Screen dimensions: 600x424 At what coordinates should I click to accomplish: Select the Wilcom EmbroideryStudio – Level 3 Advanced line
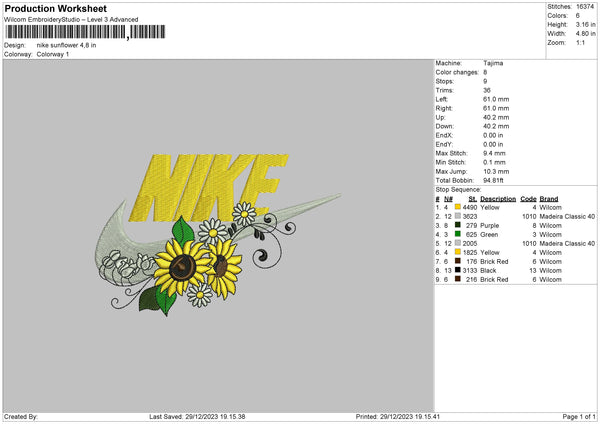pos(71,20)
